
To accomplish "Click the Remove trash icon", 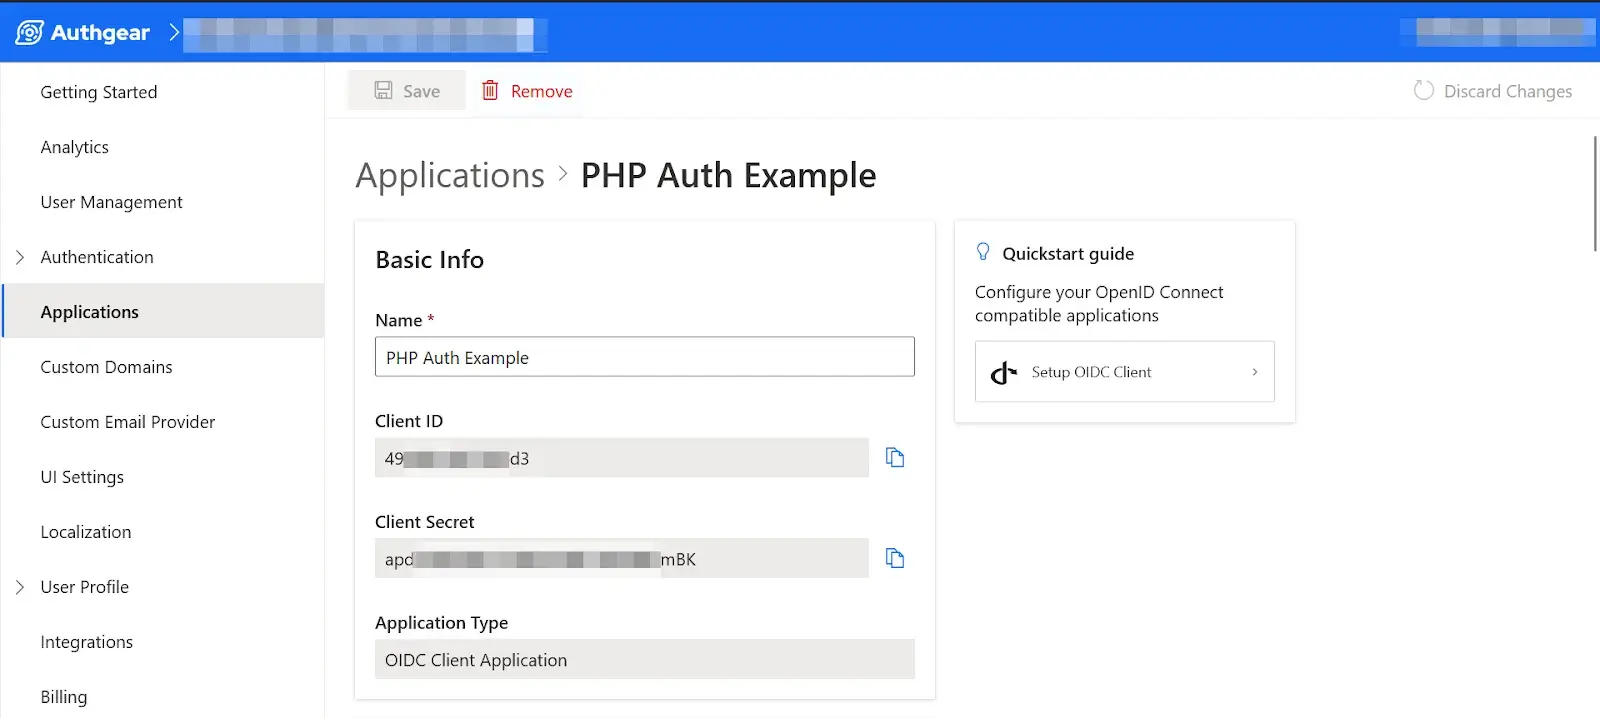I will pos(490,91).
